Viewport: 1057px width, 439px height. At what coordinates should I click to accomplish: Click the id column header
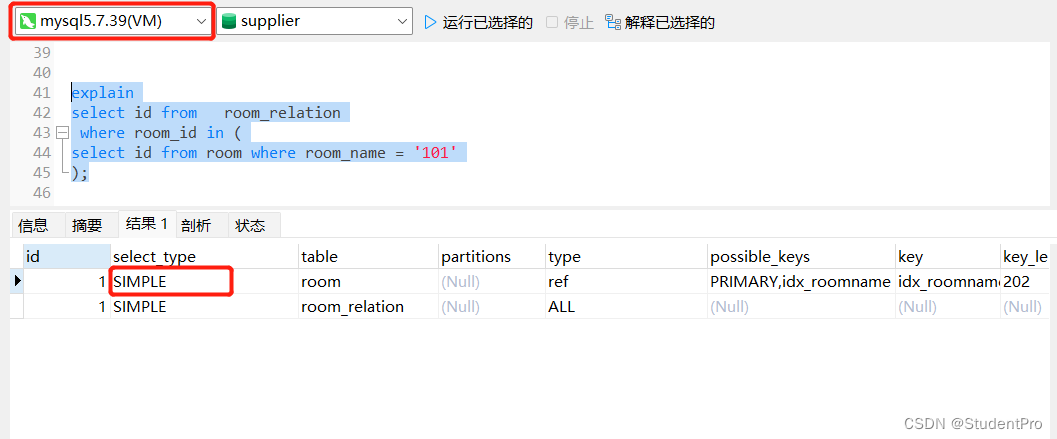[67, 257]
